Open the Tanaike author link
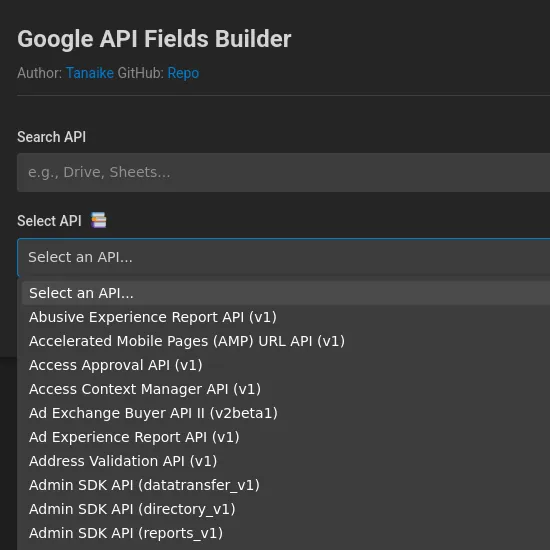The image size is (550, 550). [90, 73]
